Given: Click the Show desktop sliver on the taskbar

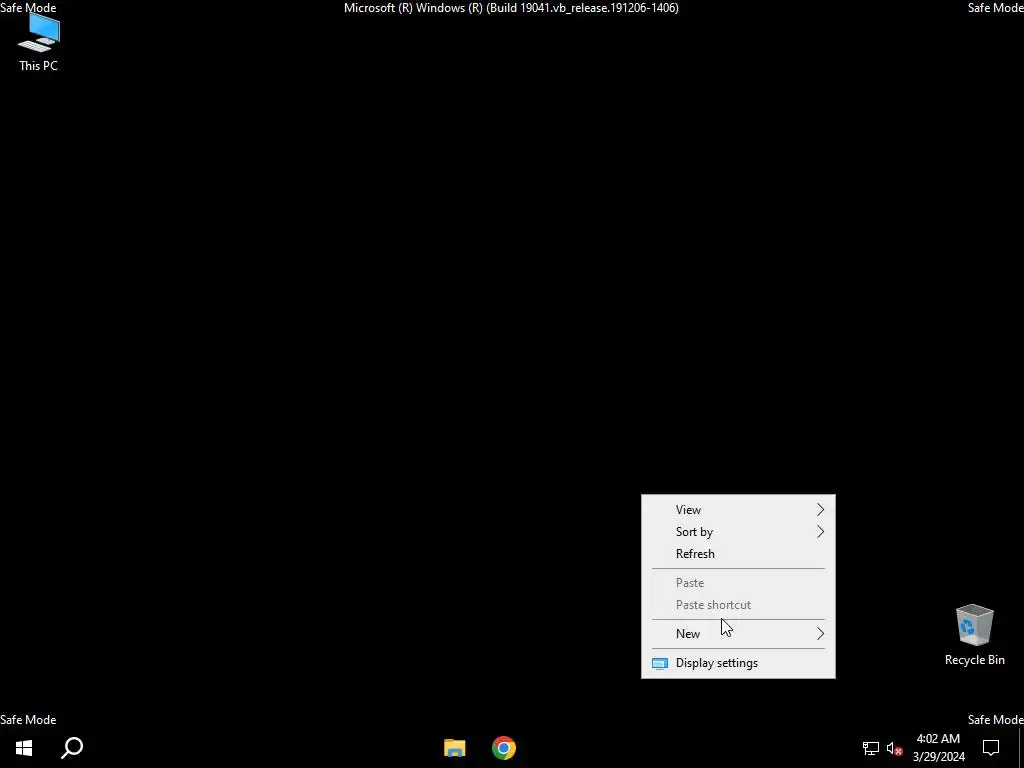Looking at the screenshot, I should (x=1021, y=748).
